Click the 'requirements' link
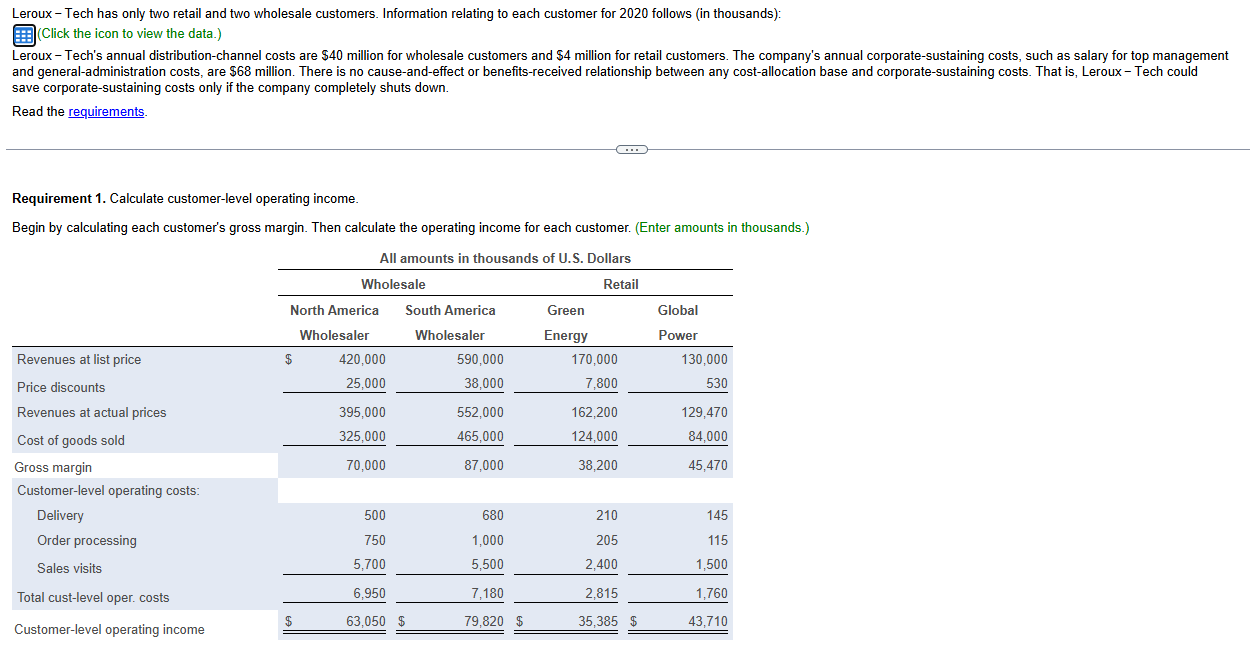Viewport: 1250px width, 649px height. pos(106,111)
